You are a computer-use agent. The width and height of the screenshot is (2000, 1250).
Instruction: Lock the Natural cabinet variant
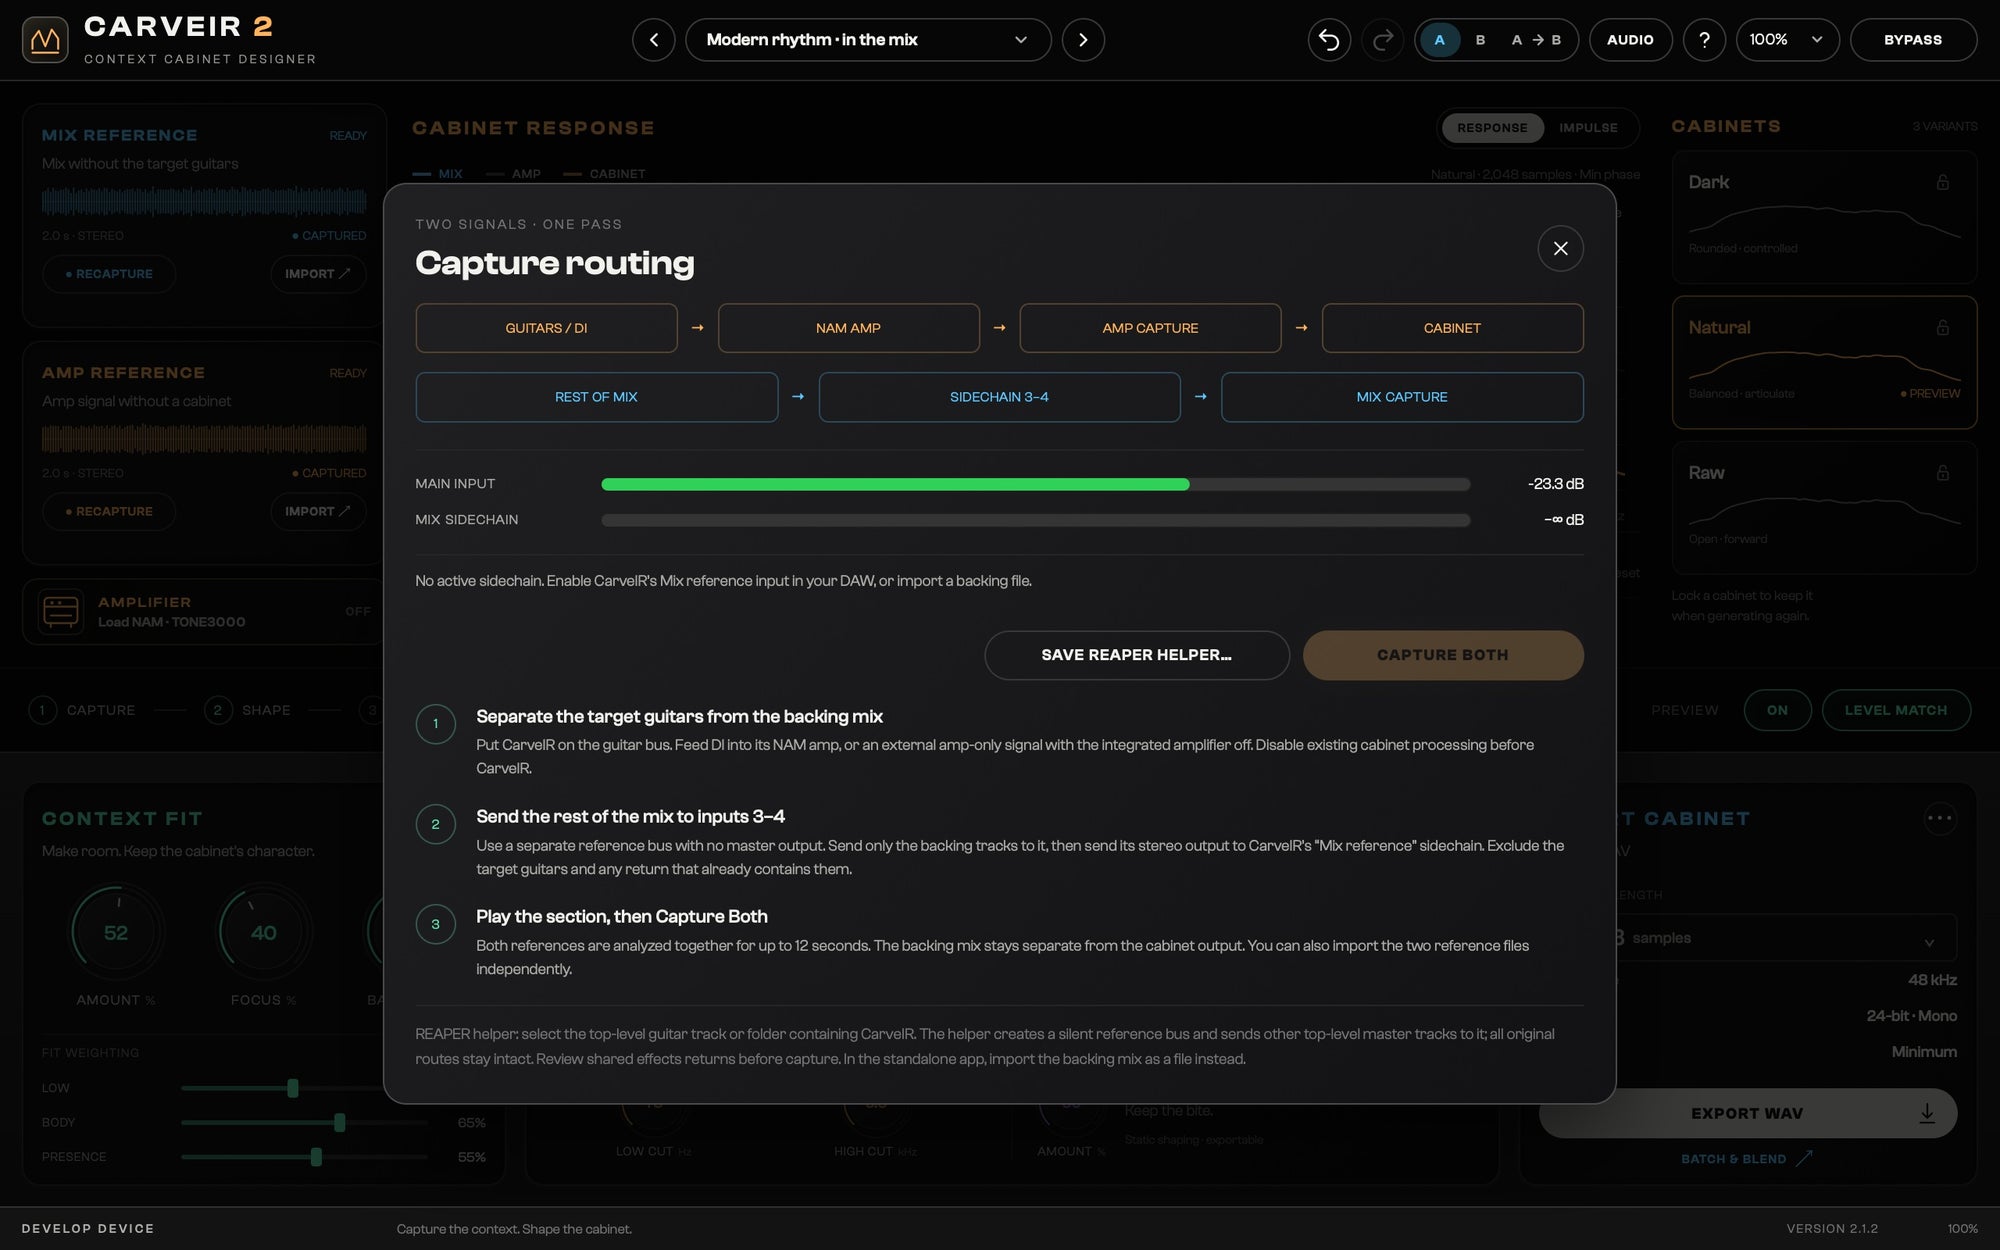pos(1942,327)
